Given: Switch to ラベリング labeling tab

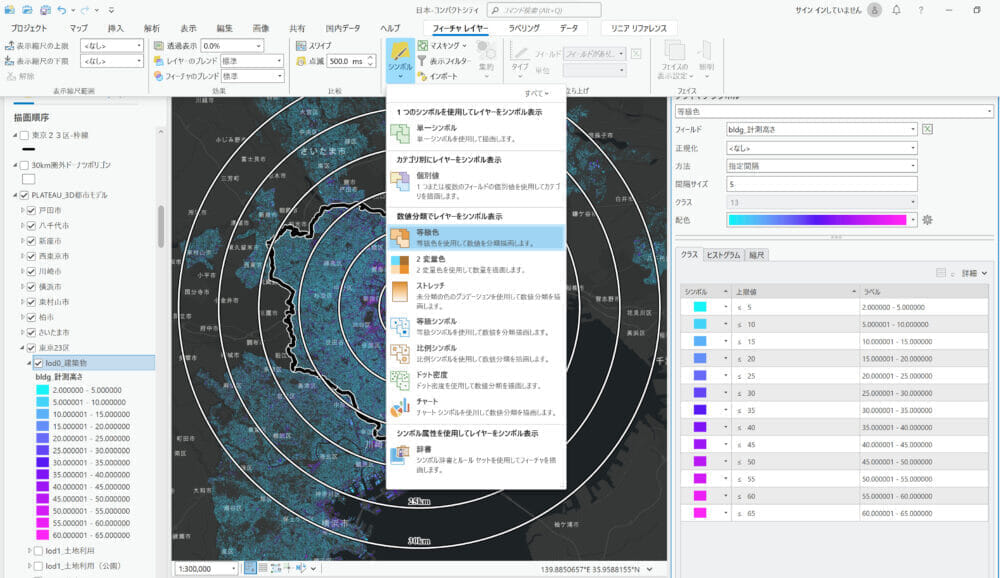Looking at the screenshot, I should pyautogui.click(x=524, y=28).
